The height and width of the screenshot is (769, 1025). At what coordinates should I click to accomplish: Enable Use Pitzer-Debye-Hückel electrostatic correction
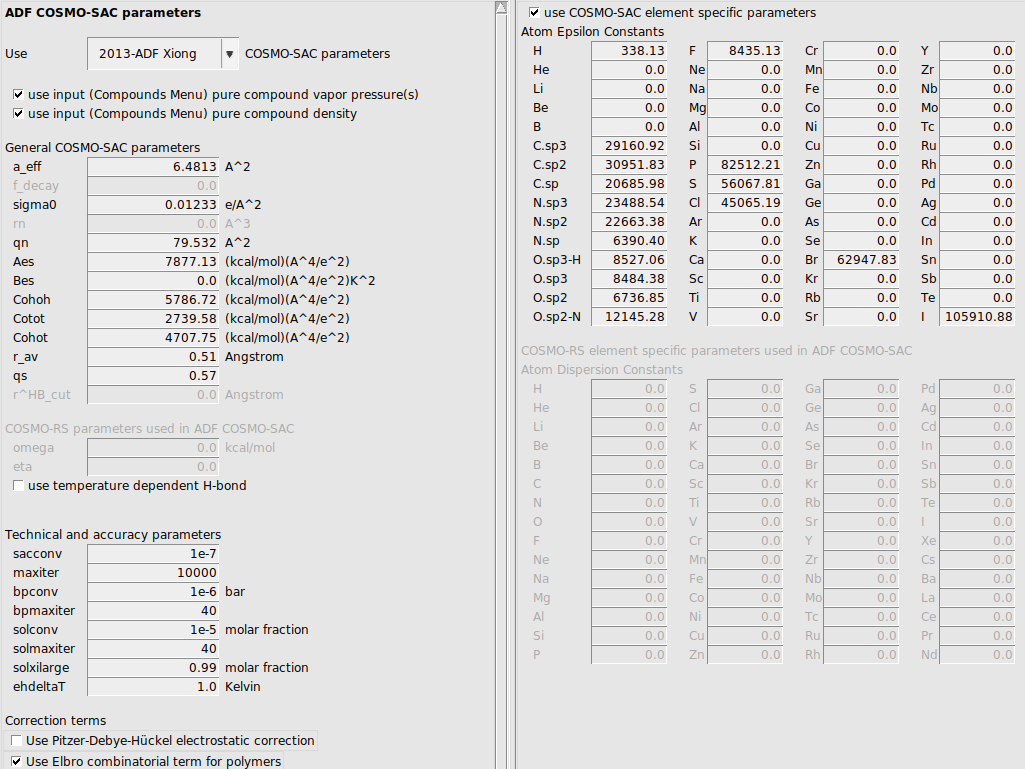click(16, 740)
